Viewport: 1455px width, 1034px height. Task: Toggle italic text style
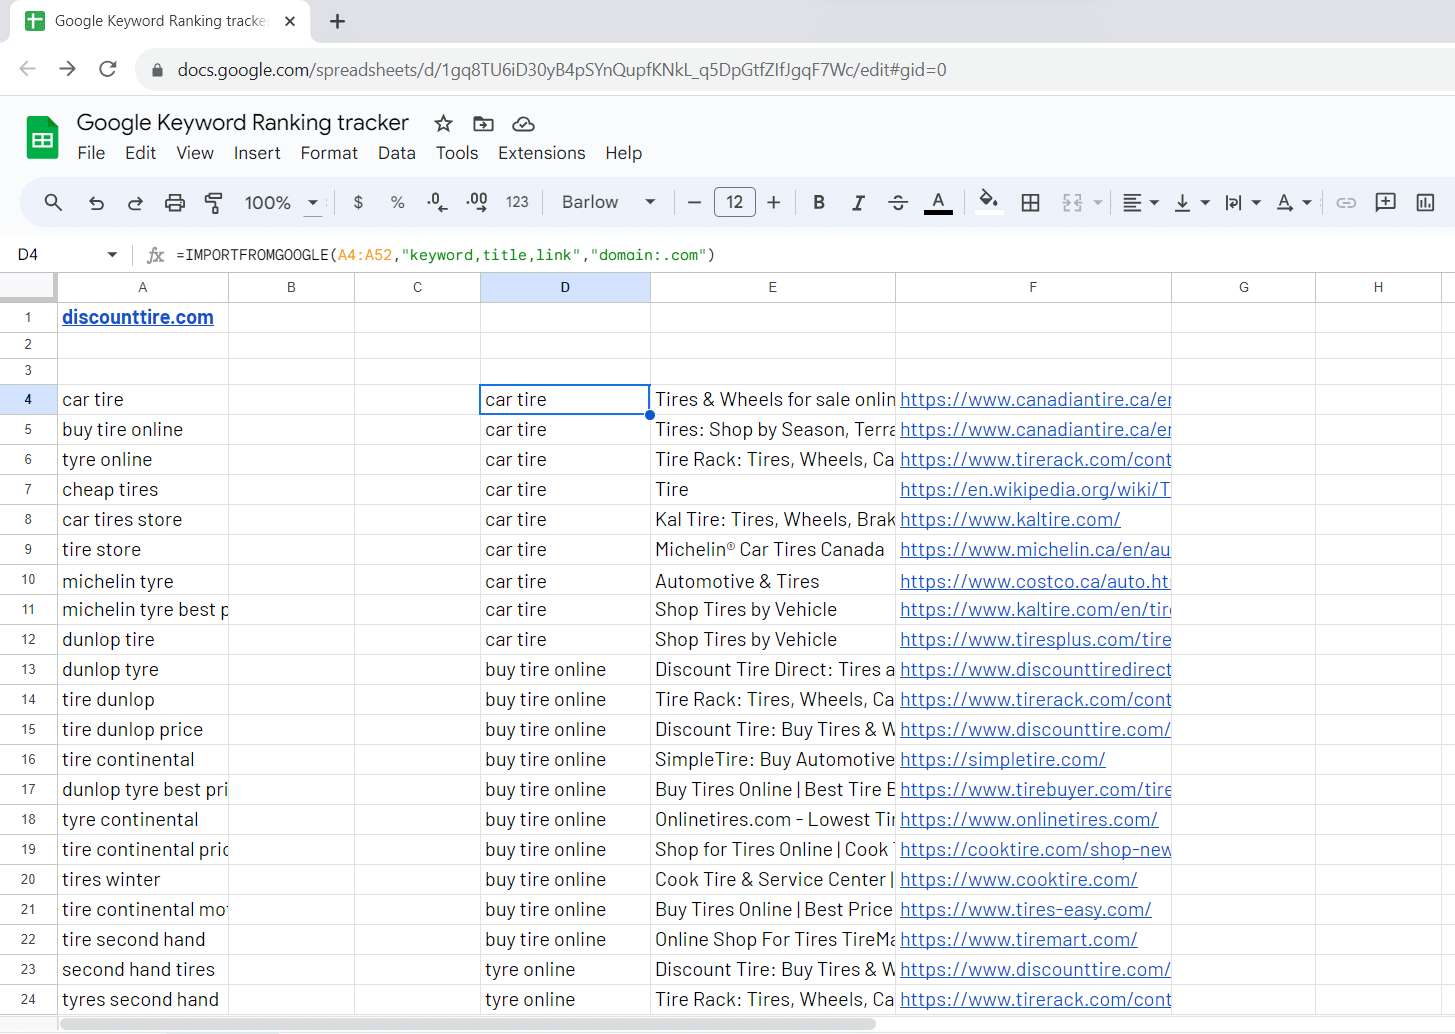pos(858,203)
